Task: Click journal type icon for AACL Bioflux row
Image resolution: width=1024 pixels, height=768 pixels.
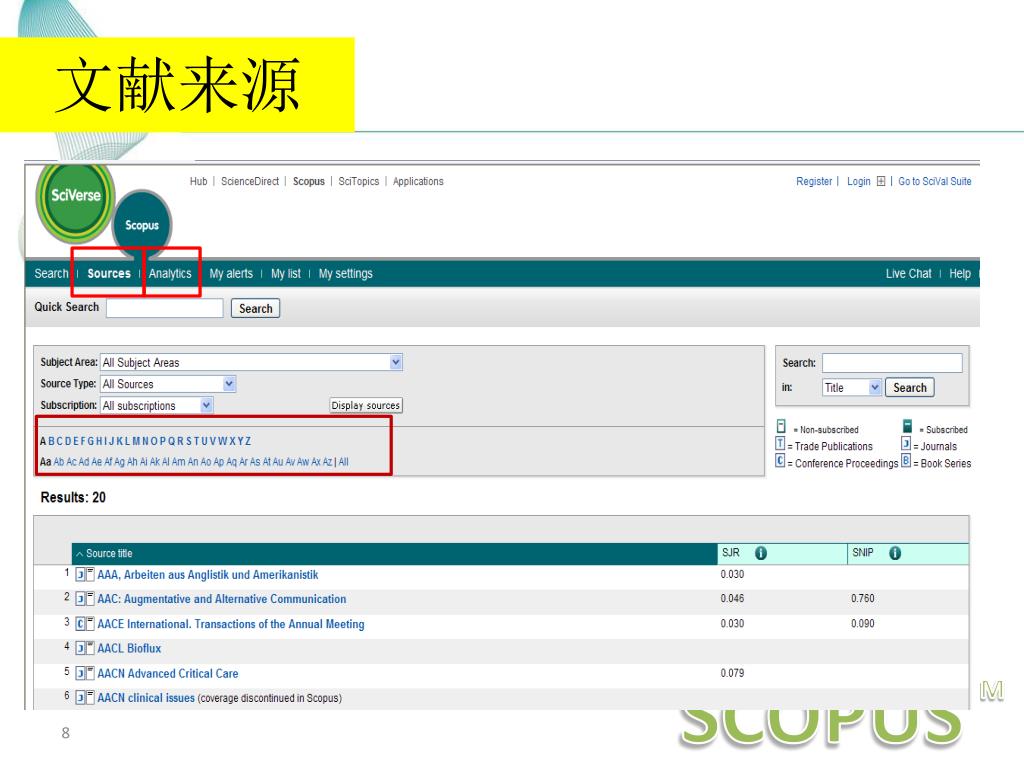Action: pyautogui.click(x=80, y=648)
